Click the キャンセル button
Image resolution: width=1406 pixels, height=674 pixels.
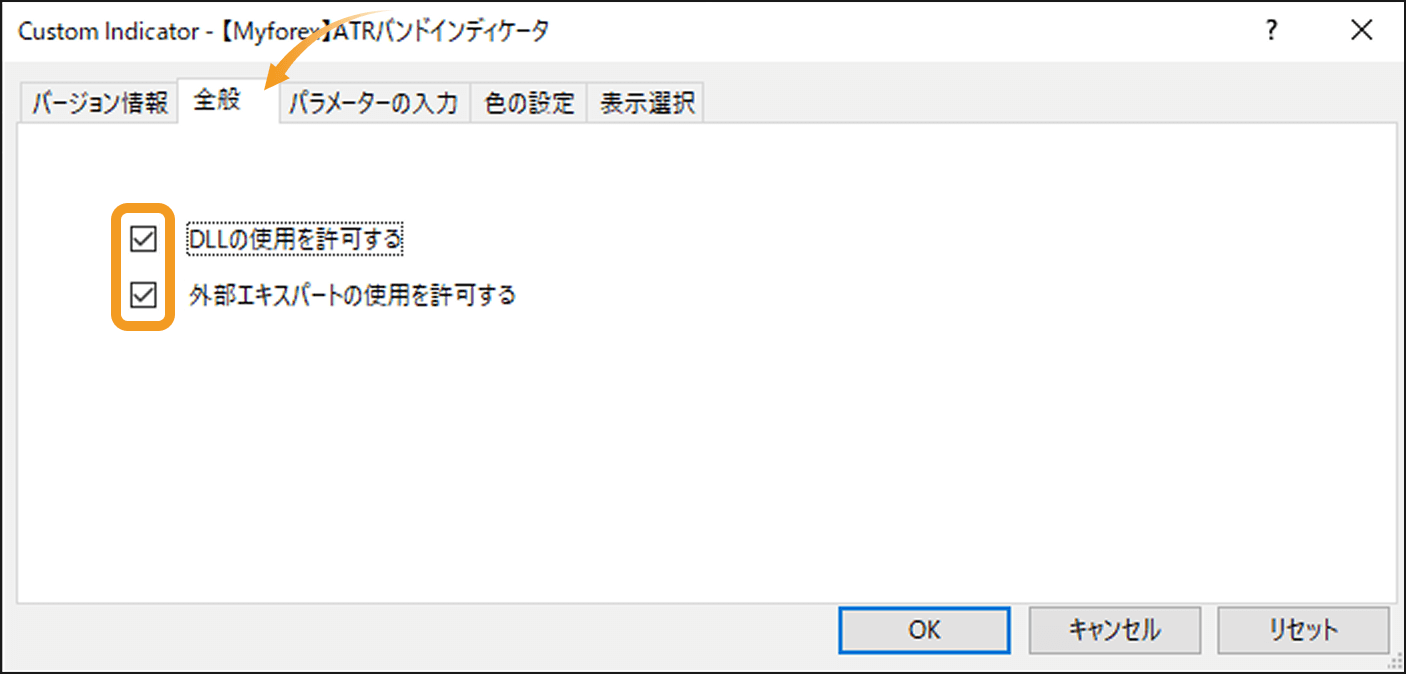[1113, 630]
